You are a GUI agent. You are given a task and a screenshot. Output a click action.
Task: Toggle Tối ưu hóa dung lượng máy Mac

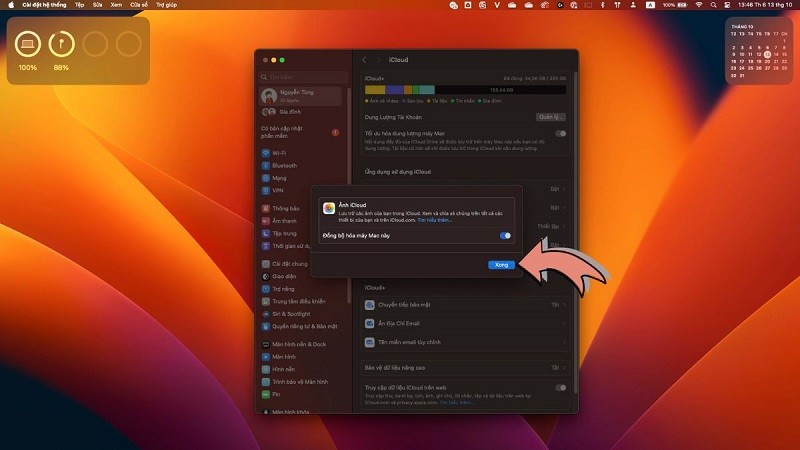point(560,133)
